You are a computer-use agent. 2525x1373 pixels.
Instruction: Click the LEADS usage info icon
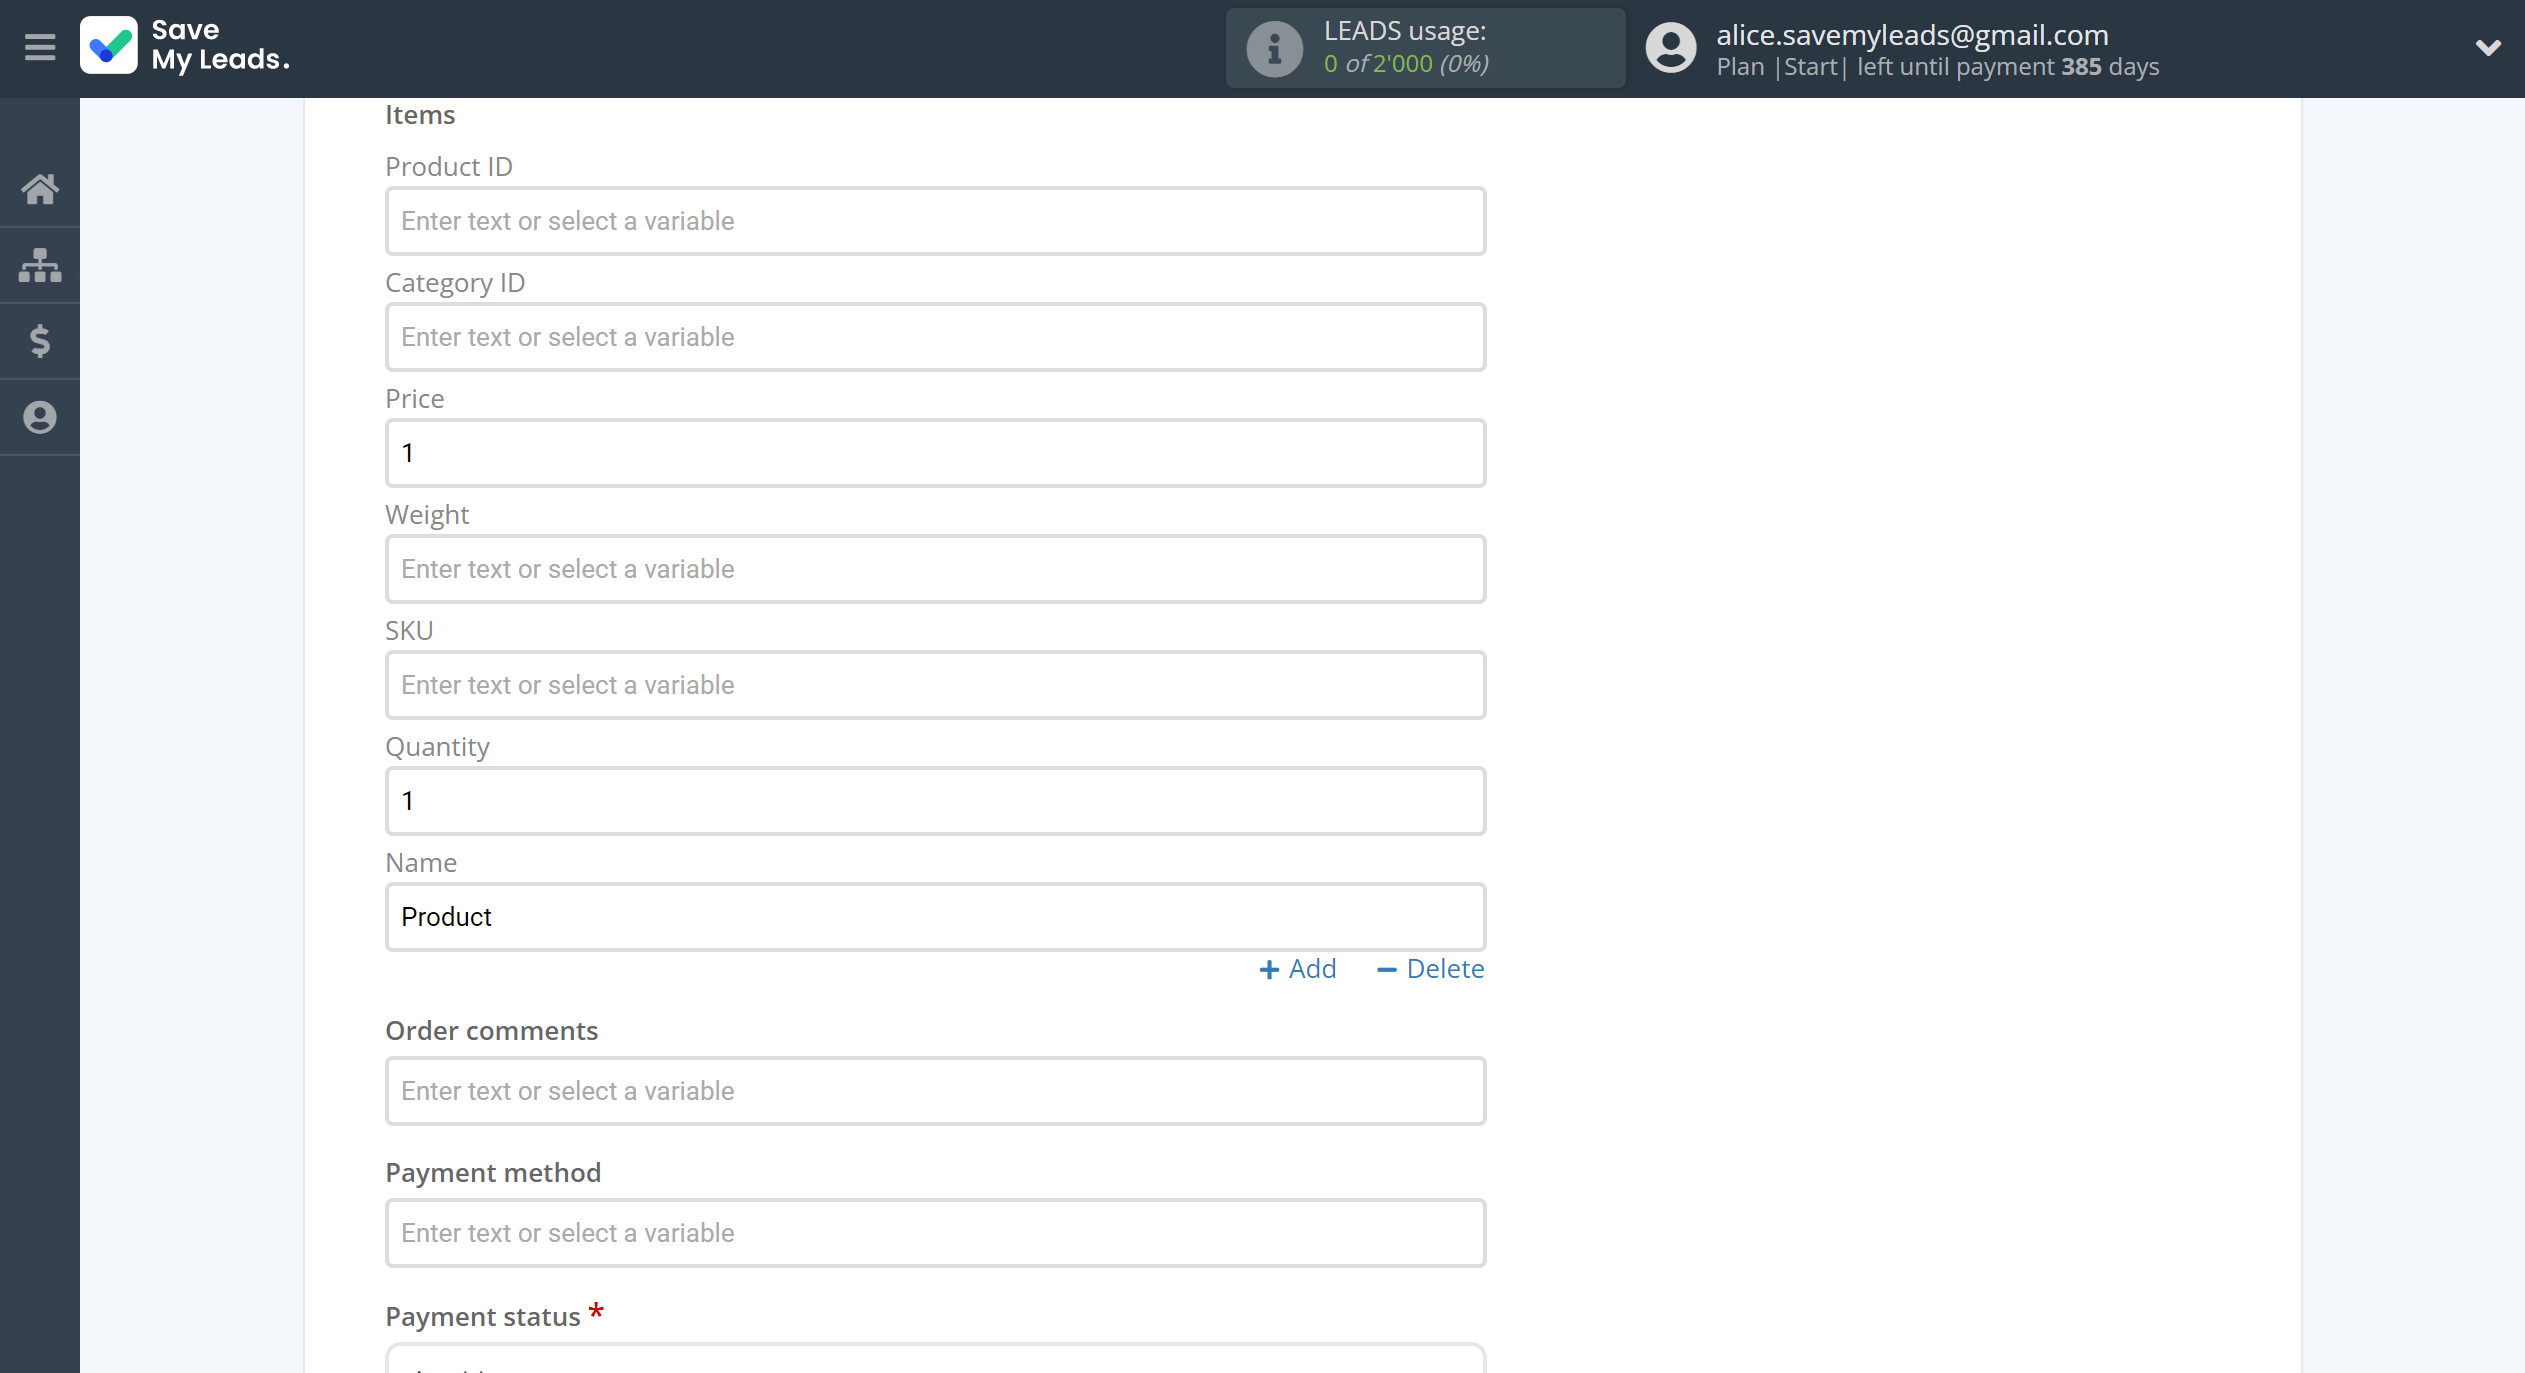1274,48
